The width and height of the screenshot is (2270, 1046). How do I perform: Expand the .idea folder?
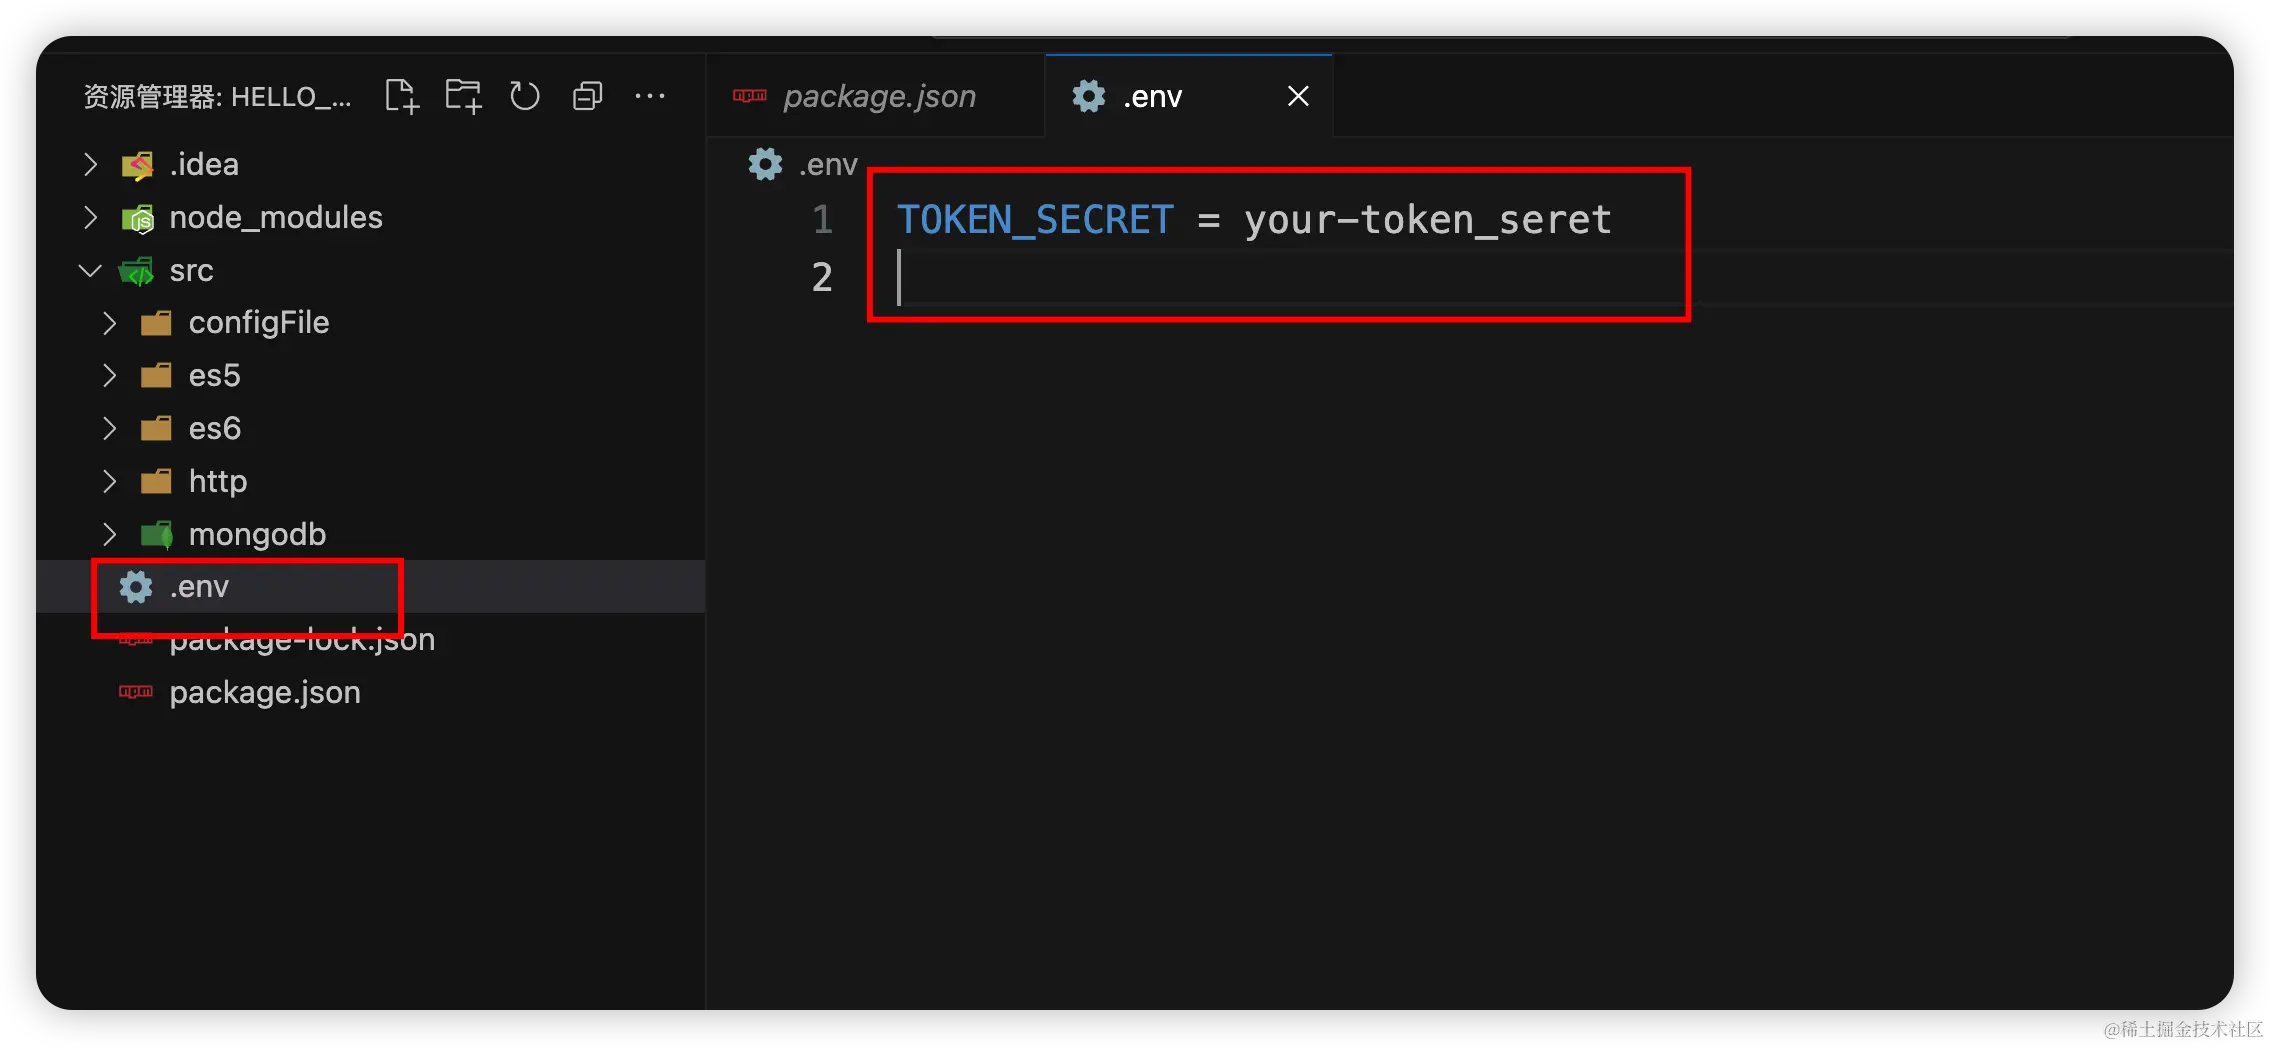(x=91, y=164)
